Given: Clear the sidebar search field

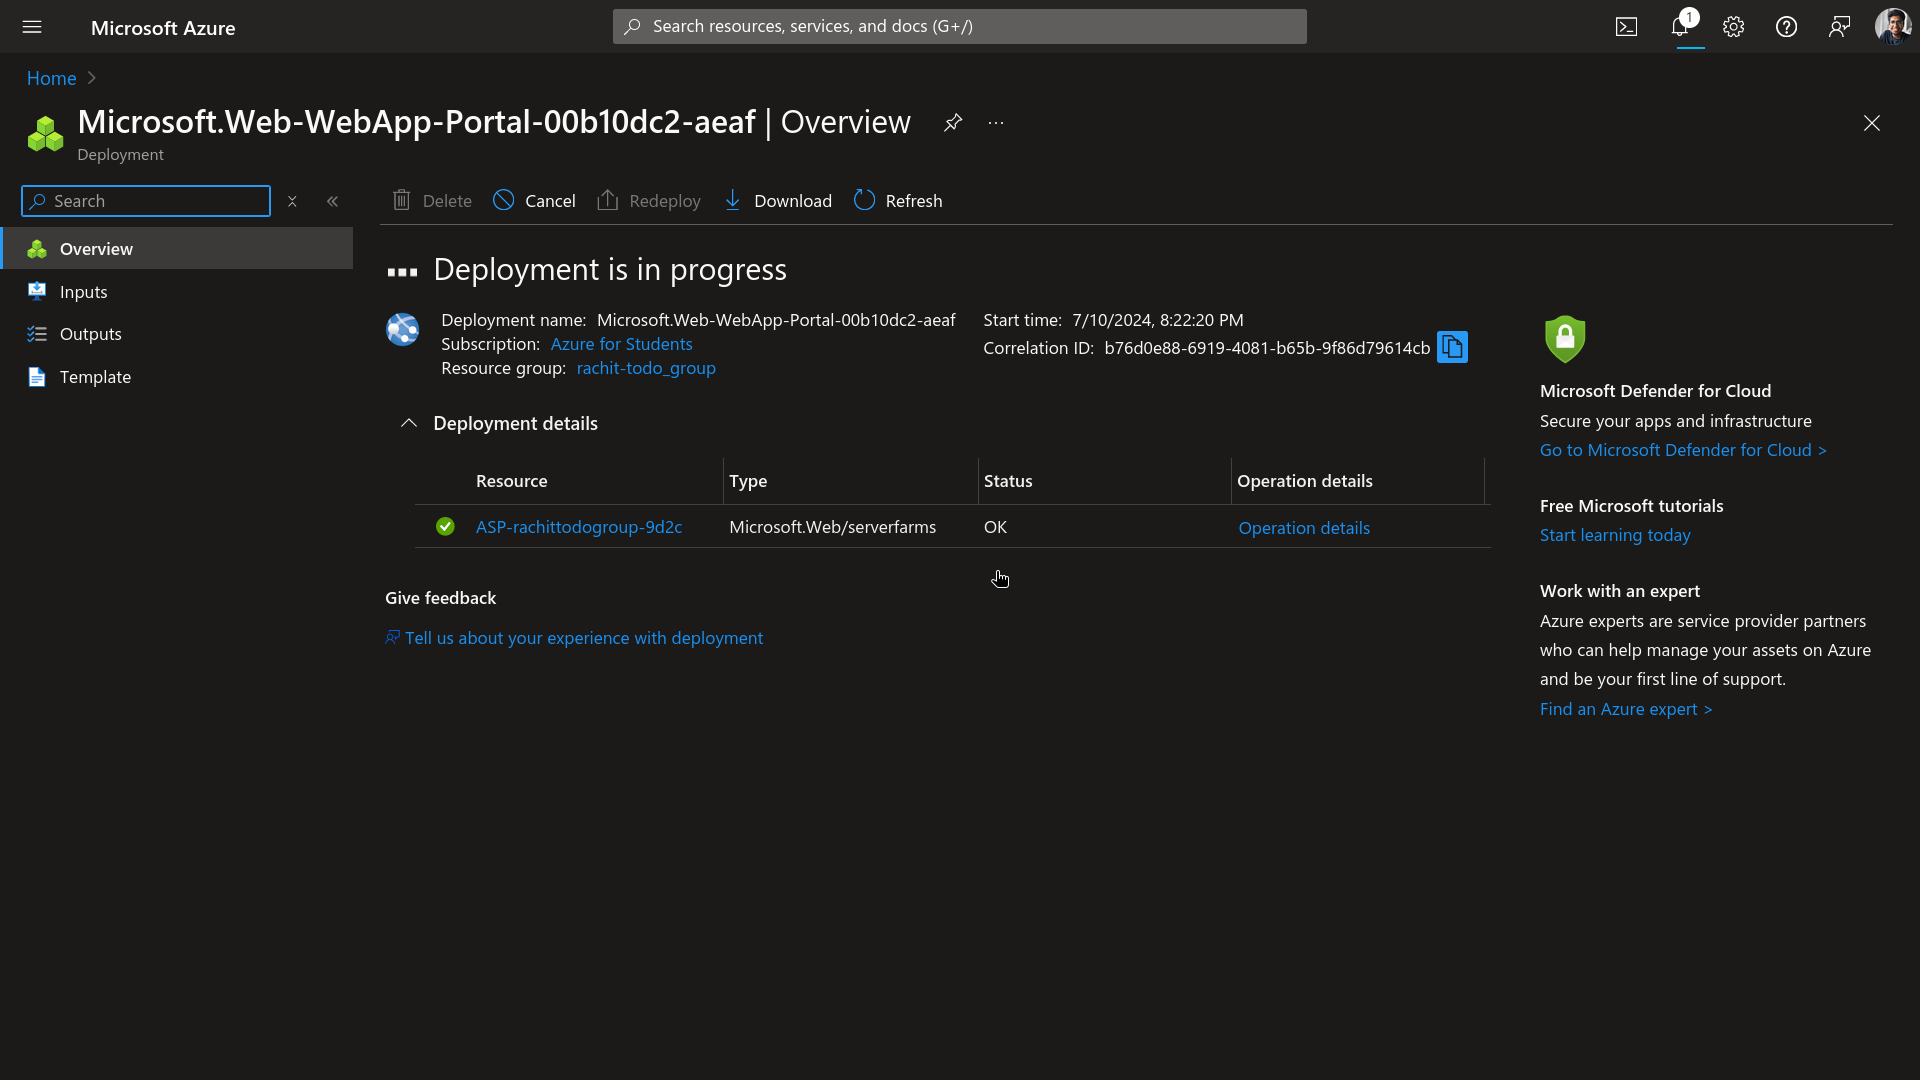Looking at the screenshot, I should tap(292, 201).
